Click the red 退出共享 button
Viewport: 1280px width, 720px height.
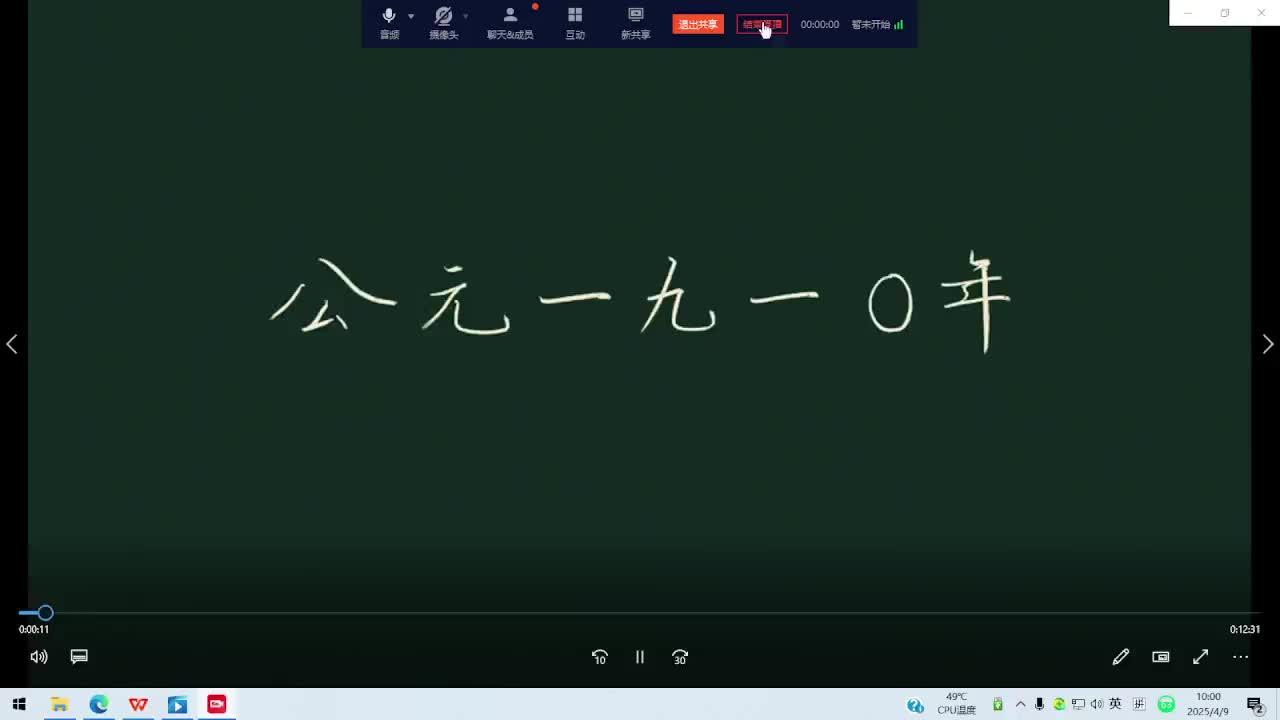click(x=698, y=24)
